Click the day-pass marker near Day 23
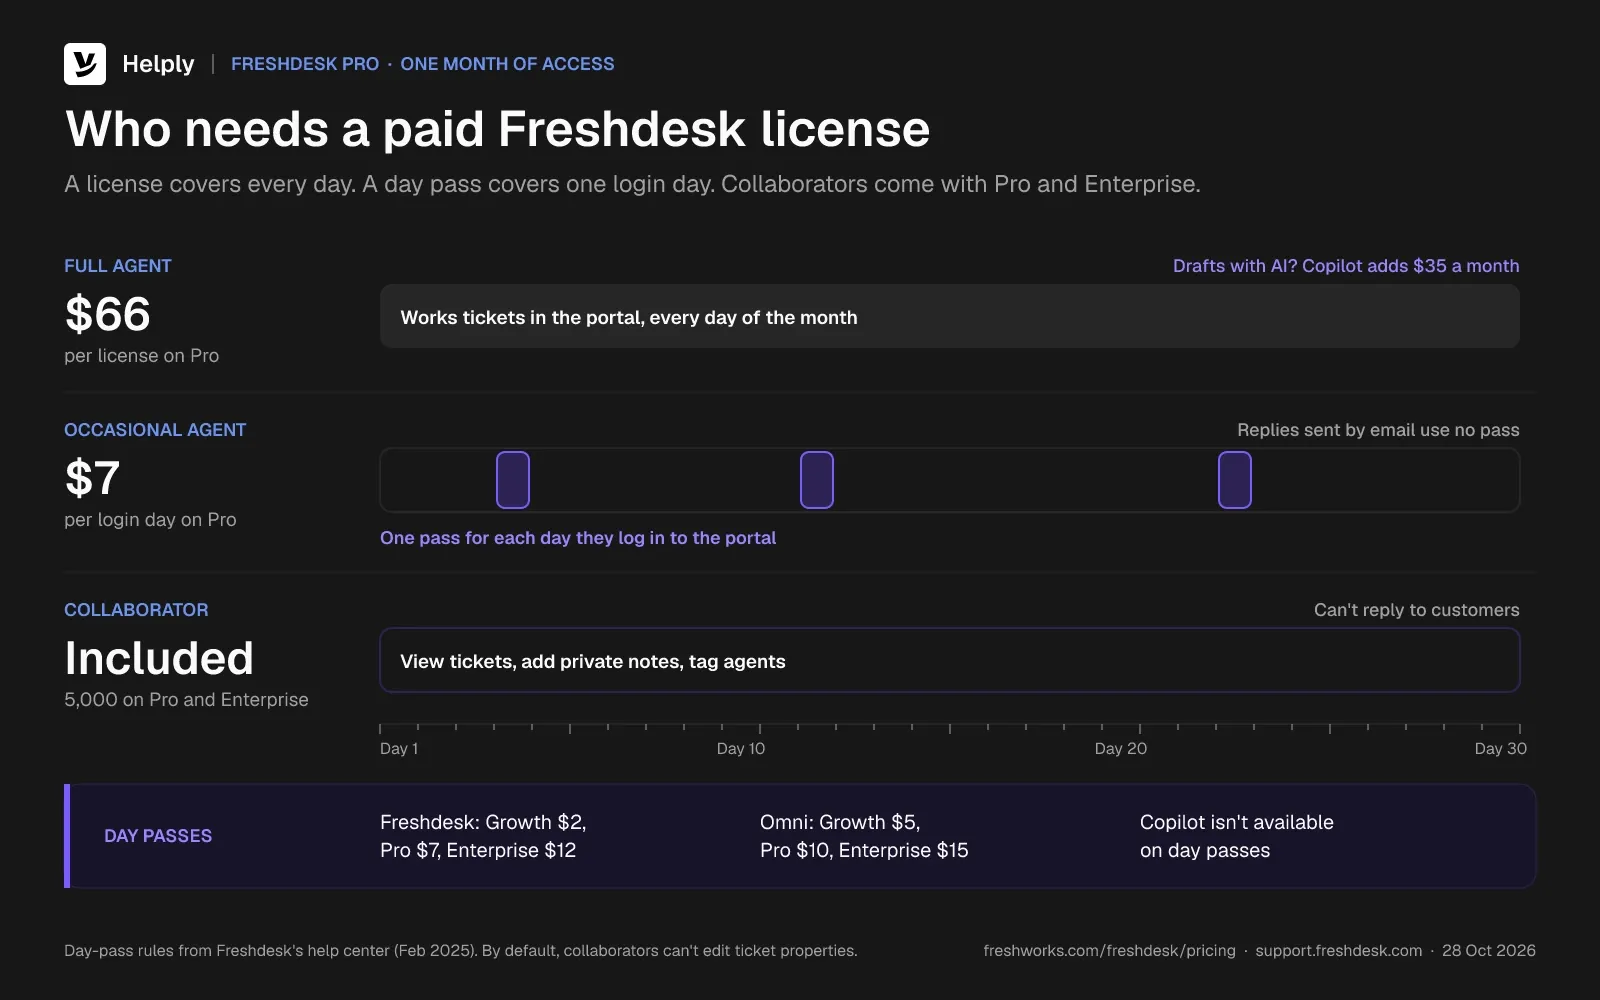The height and width of the screenshot is (1000, 1600). [1235, 480]
